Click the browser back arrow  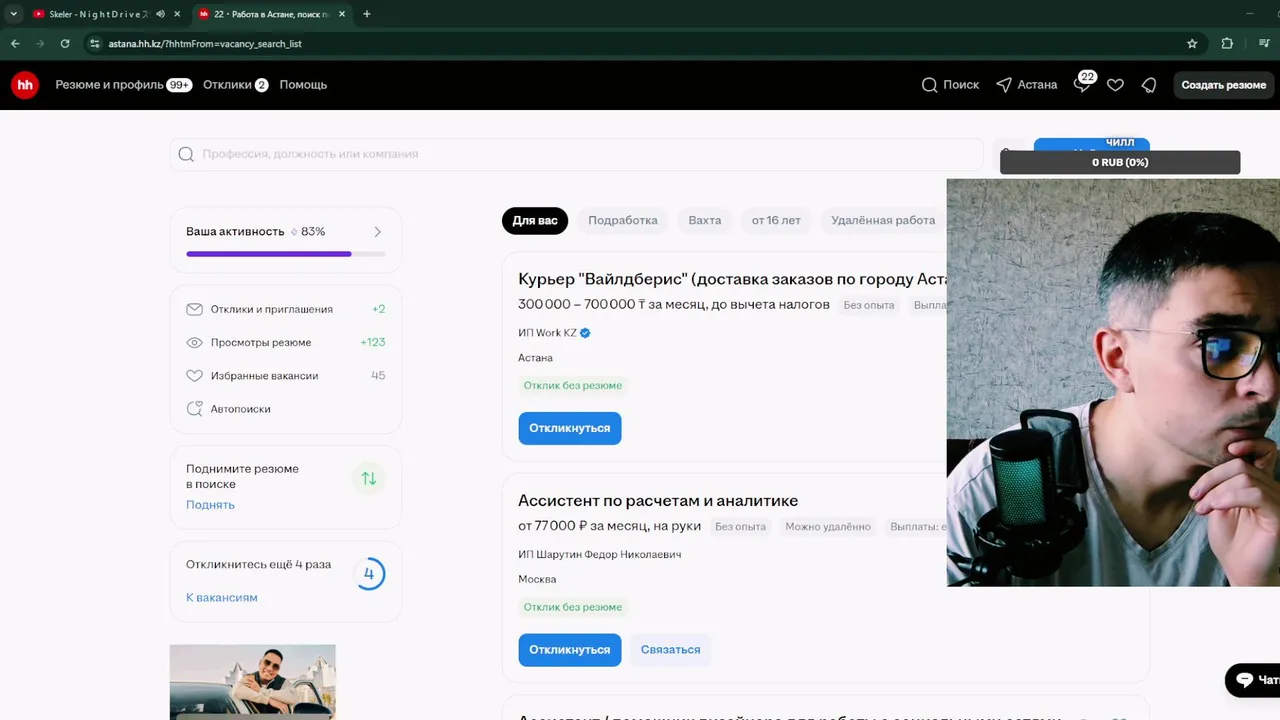click(x=15, y=43)
